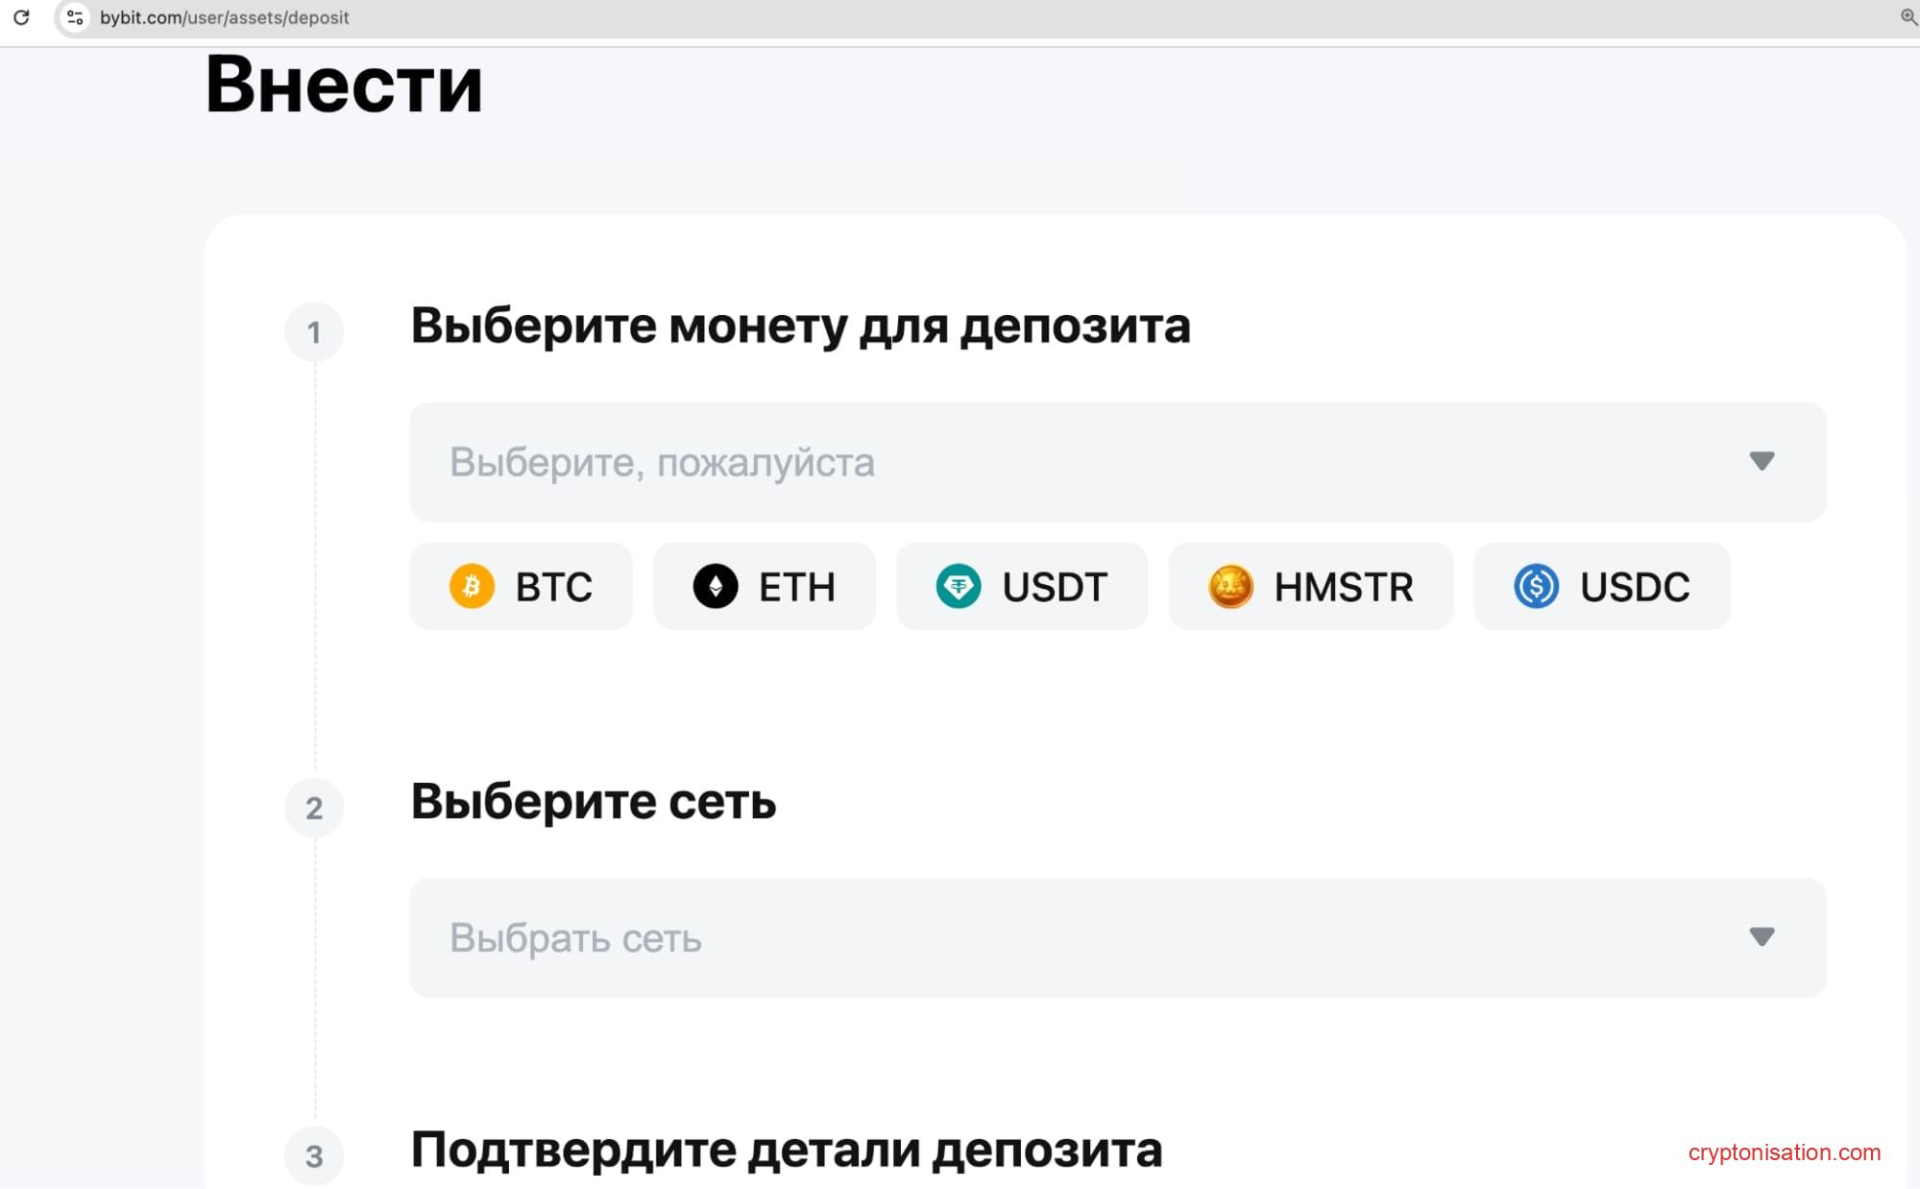Click the black Ethereum diamond icon
Image resolution: width=1920 pixels, height=1189 pixels.
(x=715, y=586)
